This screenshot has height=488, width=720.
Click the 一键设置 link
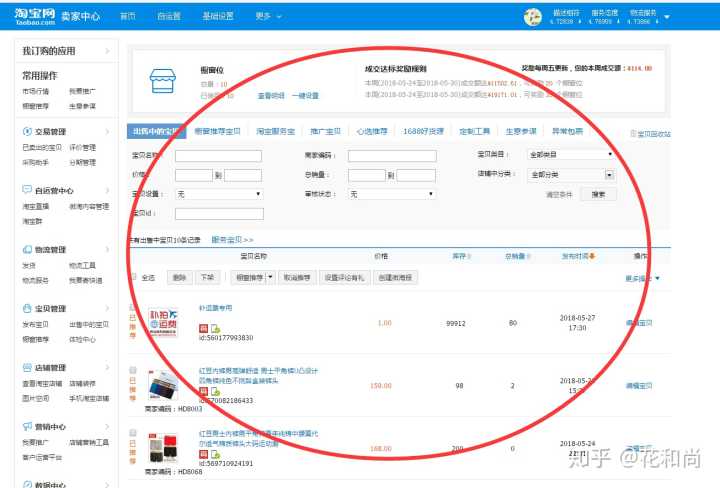tap(306, 95)
